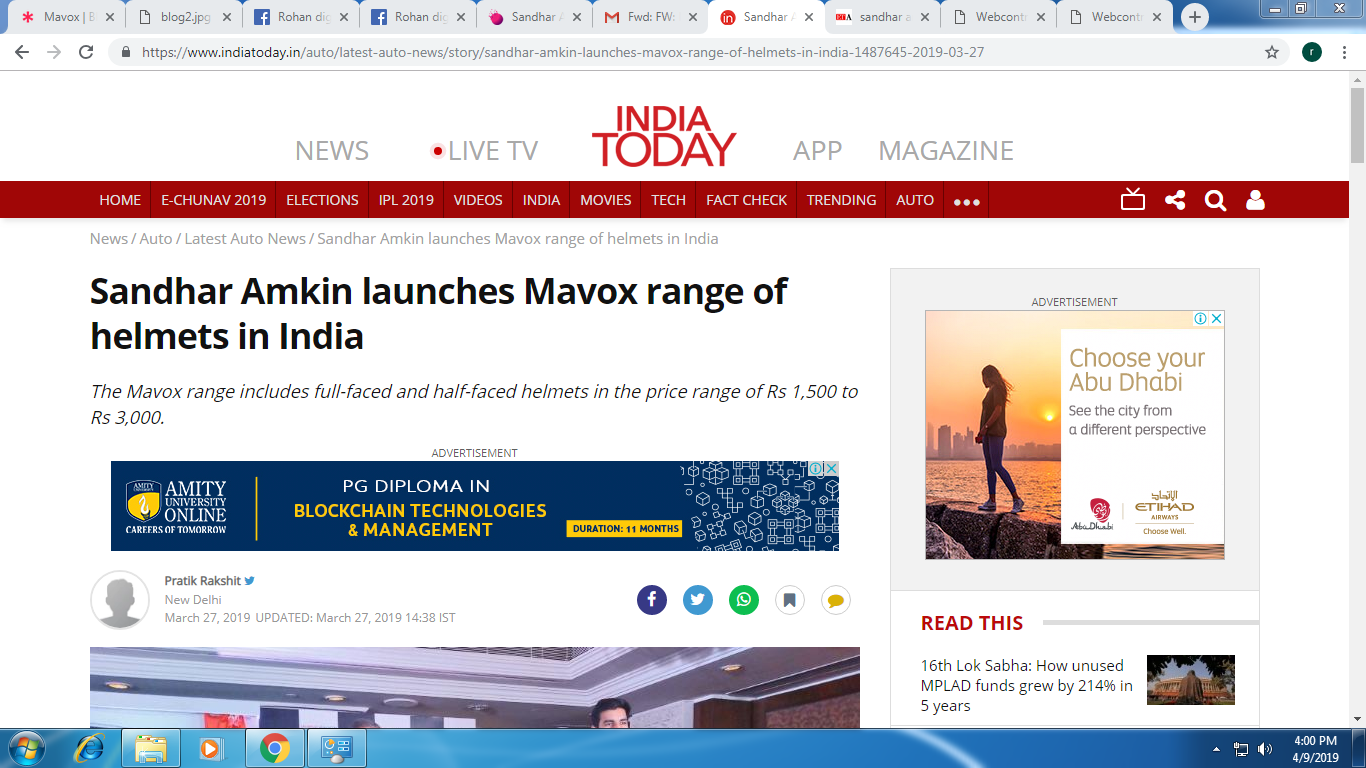Close the Amity University banner ad
This screenshot has width=1366, height=768.
click(x=832, y=468)
